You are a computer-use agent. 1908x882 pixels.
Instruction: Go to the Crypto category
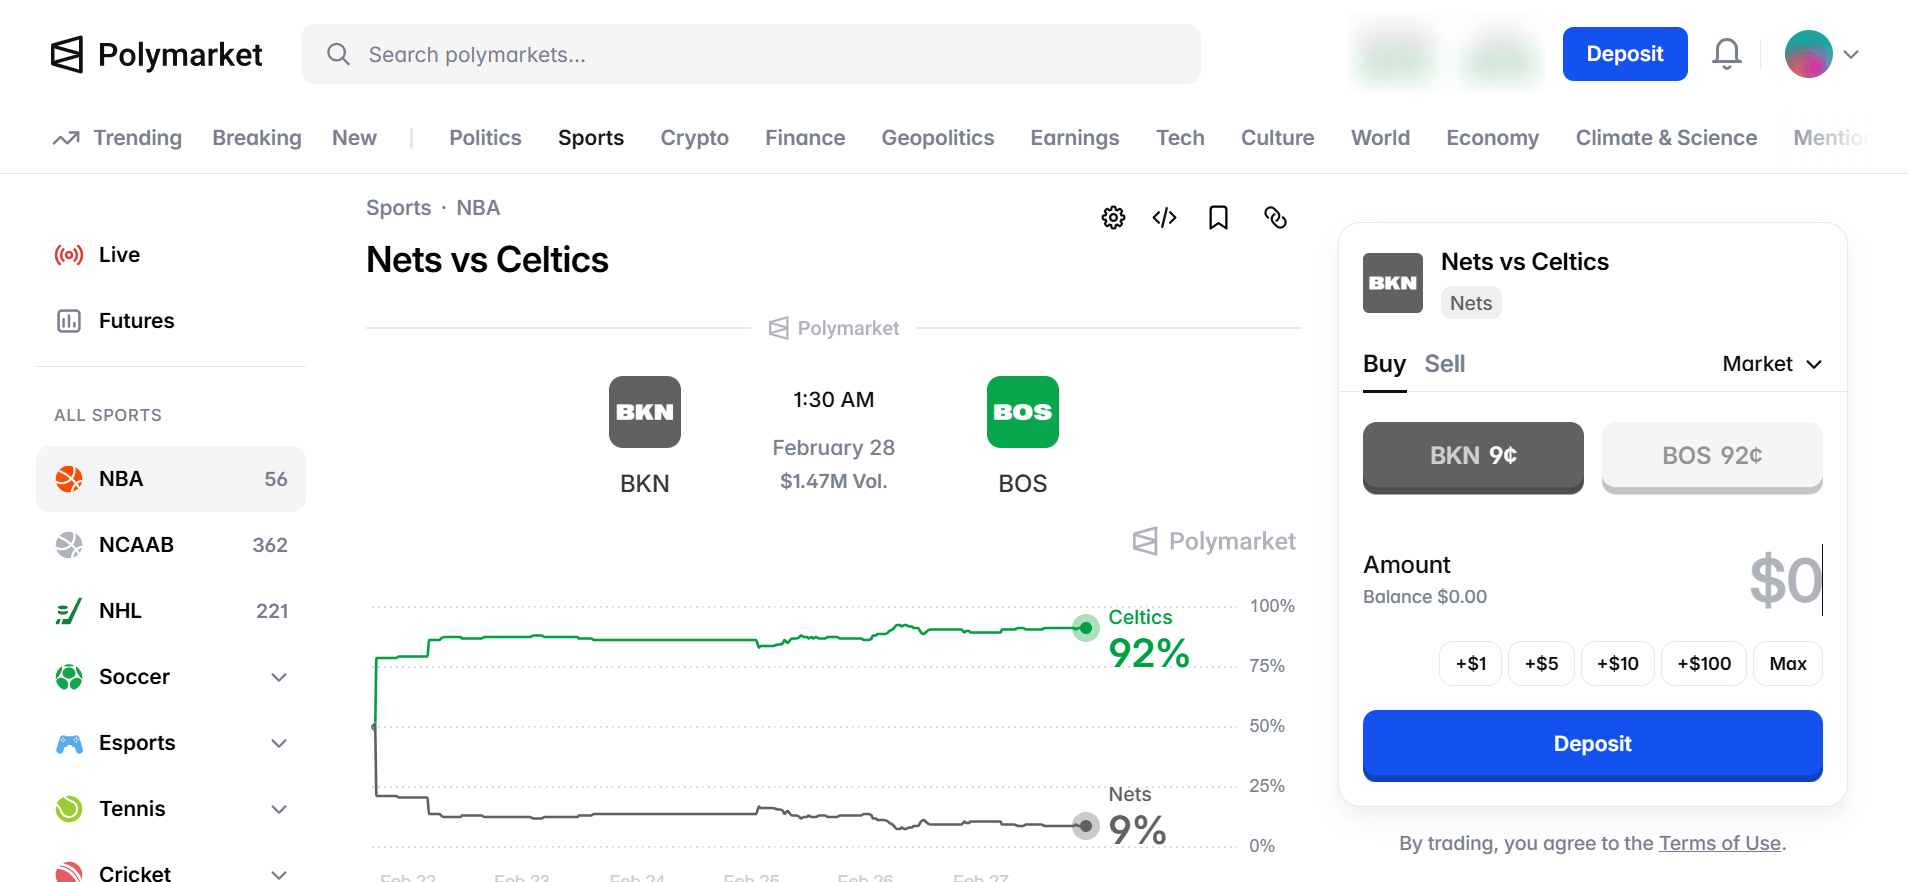(x=694, y=138)
